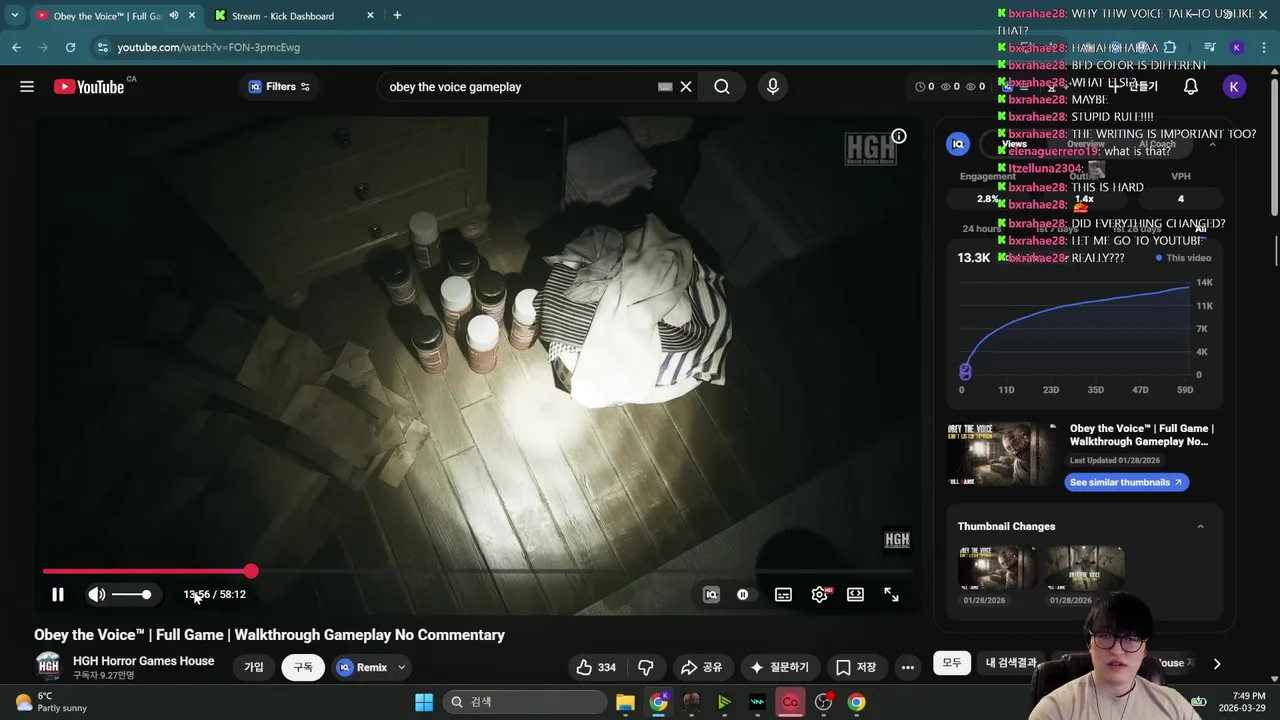Image resolution: width=1280 pixels, height=720 pixels.
Task: Open the player settings gear
Action: pyautogui.click(x=820, y=594)
